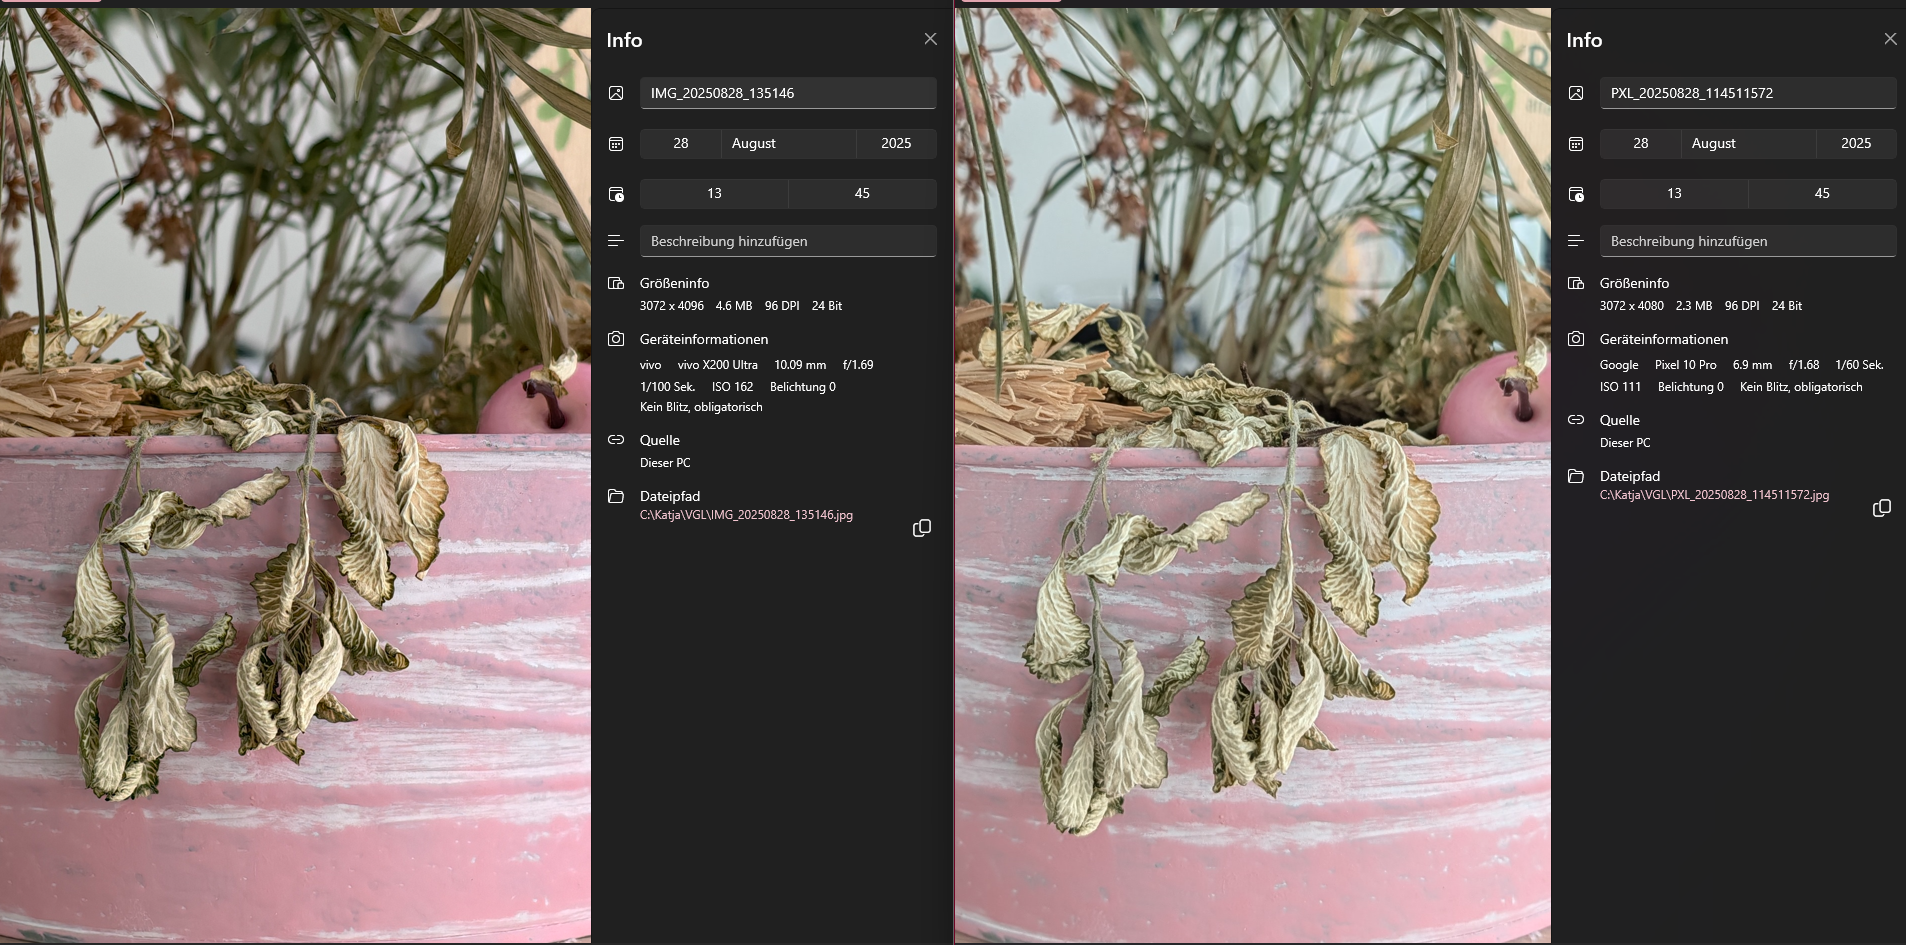Screen dimensions: 1906x945
Task: Click camera icon beside vivo Geräteinformationen
Action: 616,339
